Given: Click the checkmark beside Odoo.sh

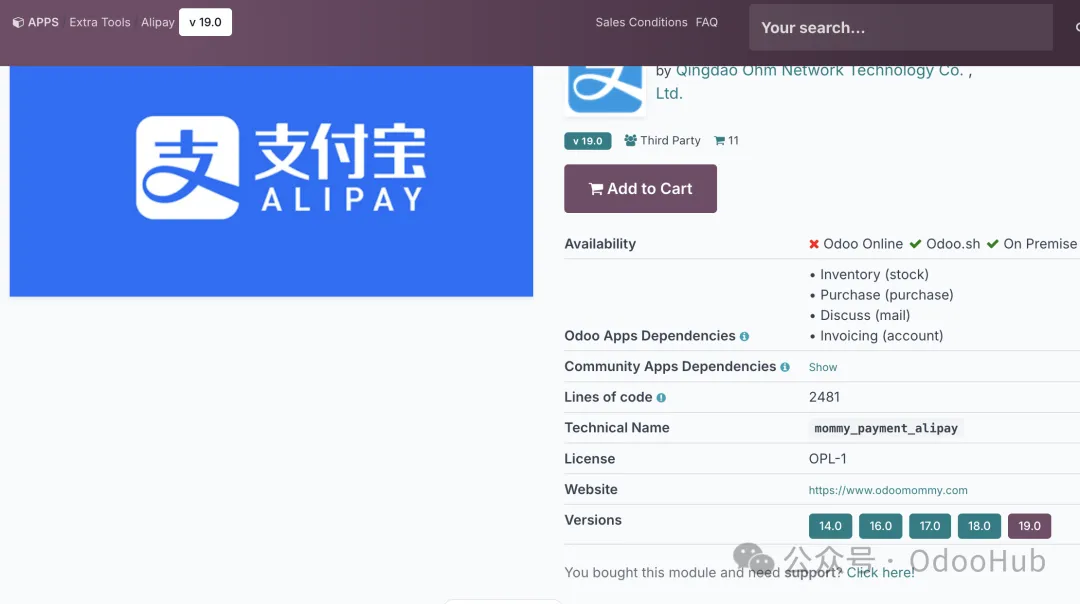Looking at the screenshot, I should pos(915,244).
